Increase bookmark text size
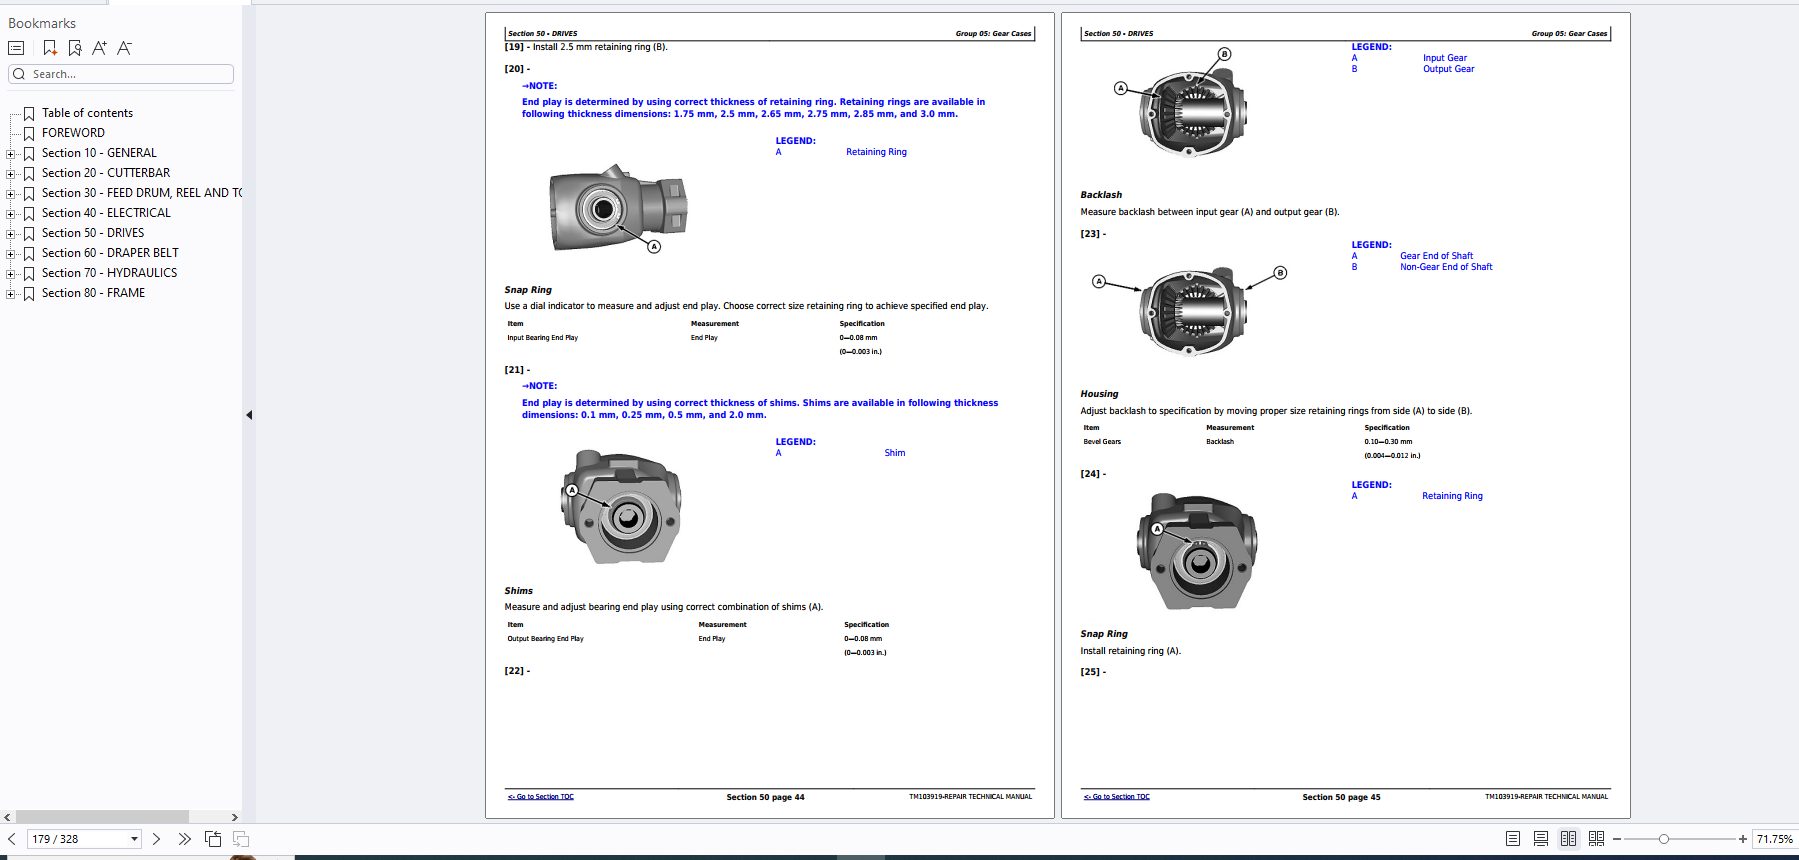Viewport: 1799px width, 860px height. [99, 48]
